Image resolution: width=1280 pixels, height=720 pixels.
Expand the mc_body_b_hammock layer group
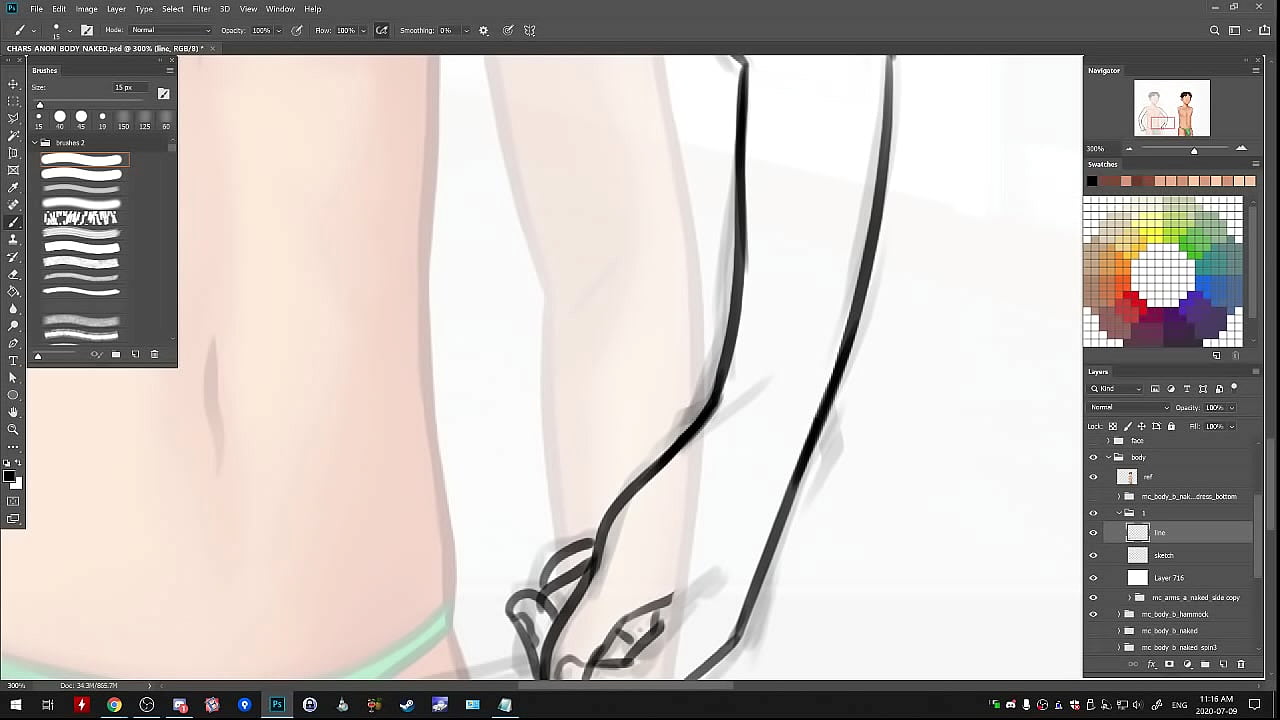click(1119, 614)
